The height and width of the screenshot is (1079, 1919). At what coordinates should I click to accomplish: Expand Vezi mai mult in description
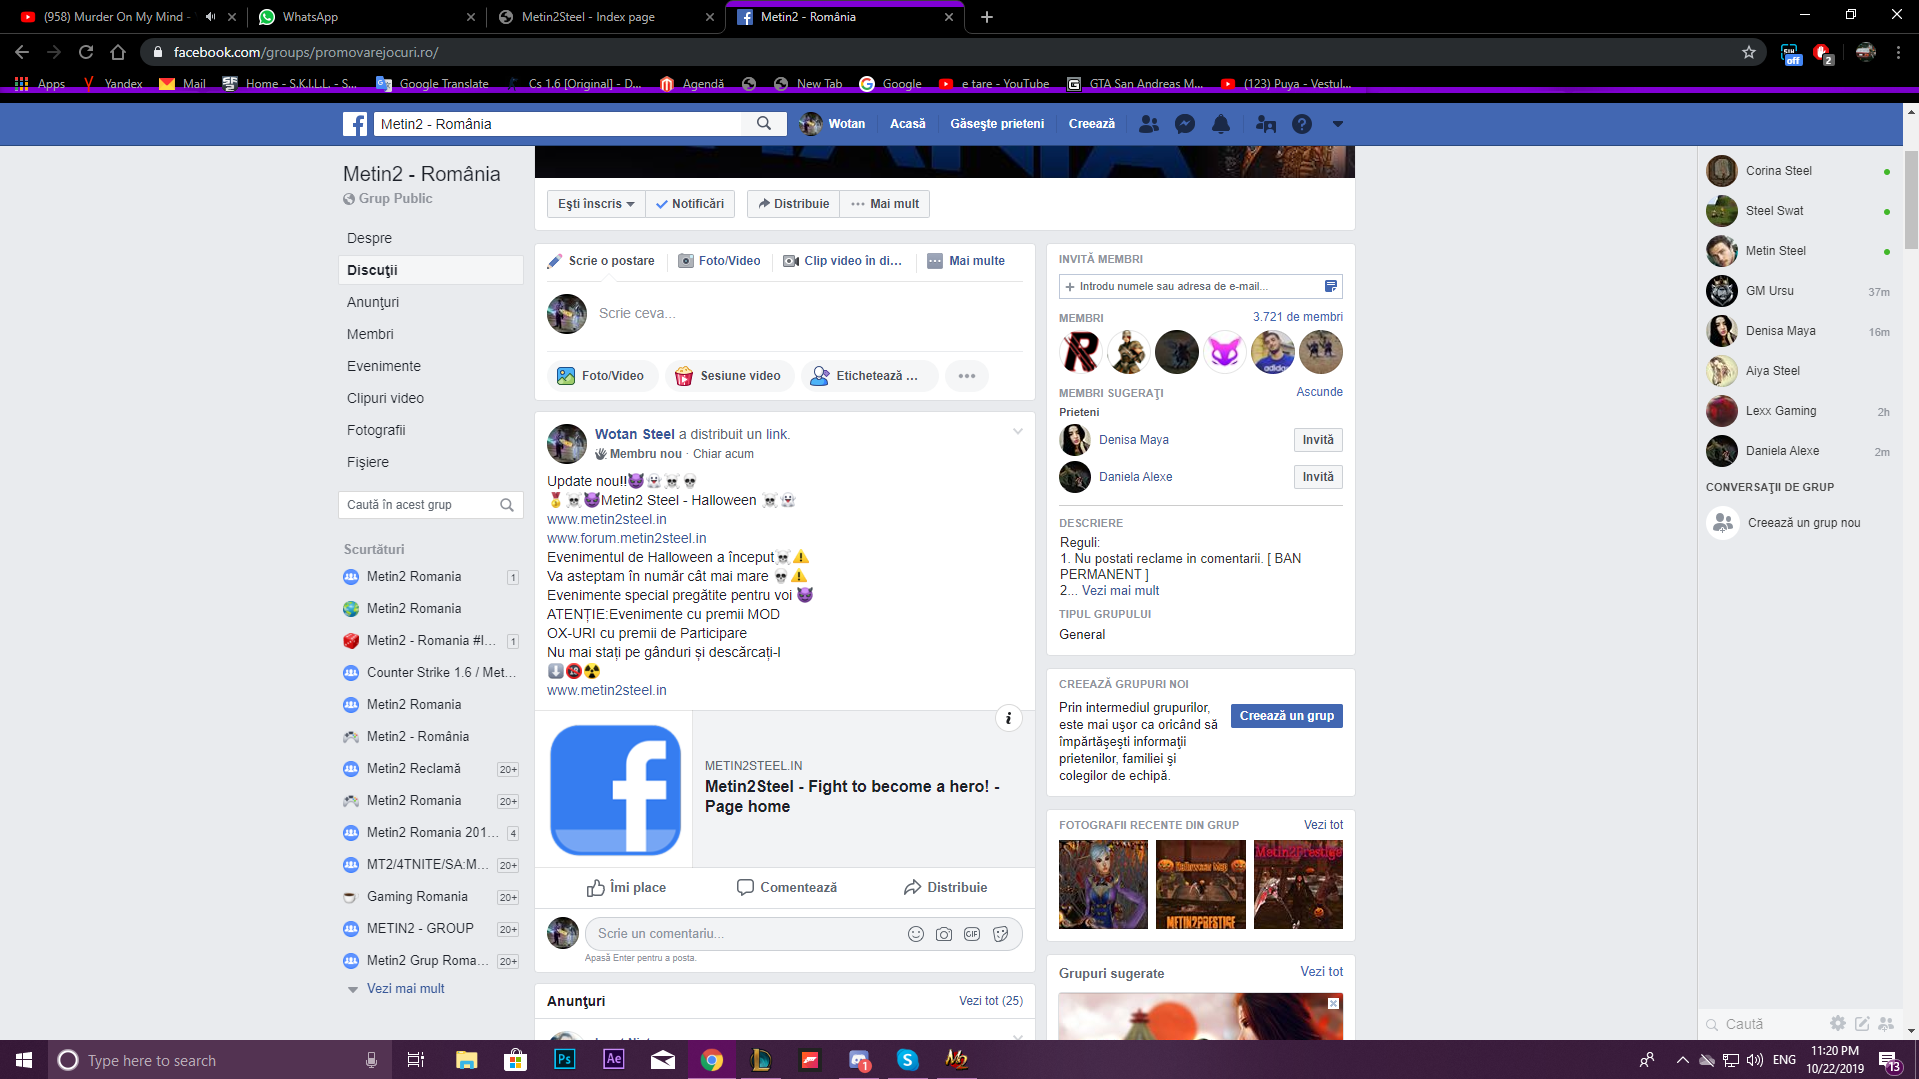(x=1120, y=591)
